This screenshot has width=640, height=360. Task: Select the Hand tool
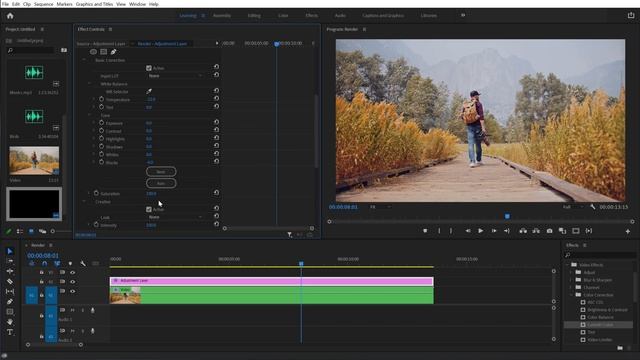(10, 322)
